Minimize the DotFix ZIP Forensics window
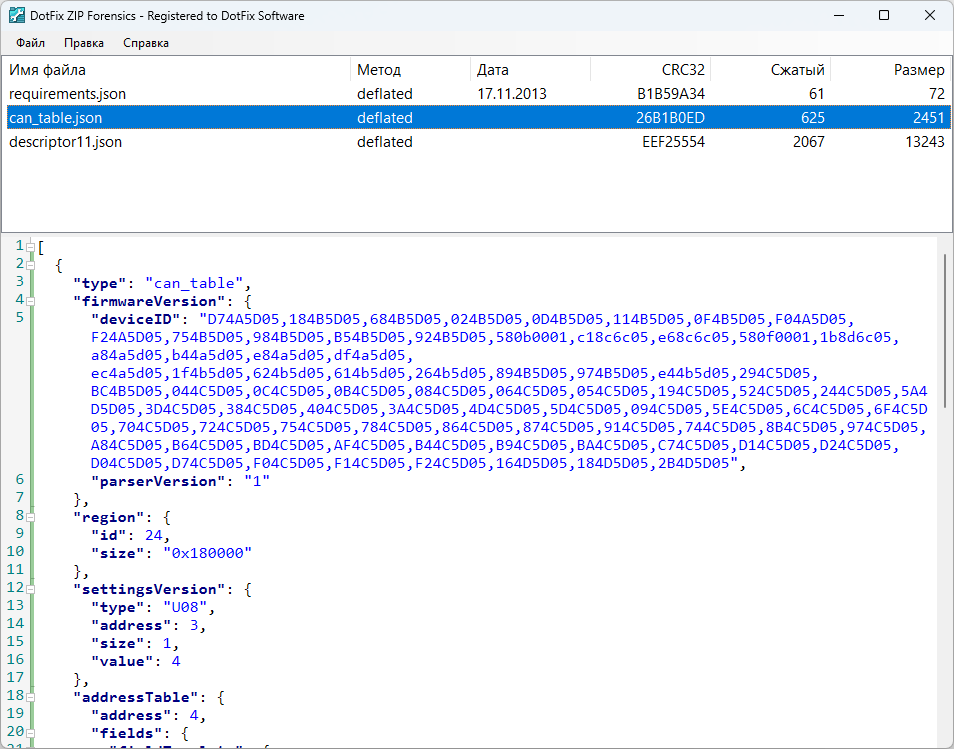Image resolution: width=954 pixels, height=749 pixels. (x=839, y=16)
